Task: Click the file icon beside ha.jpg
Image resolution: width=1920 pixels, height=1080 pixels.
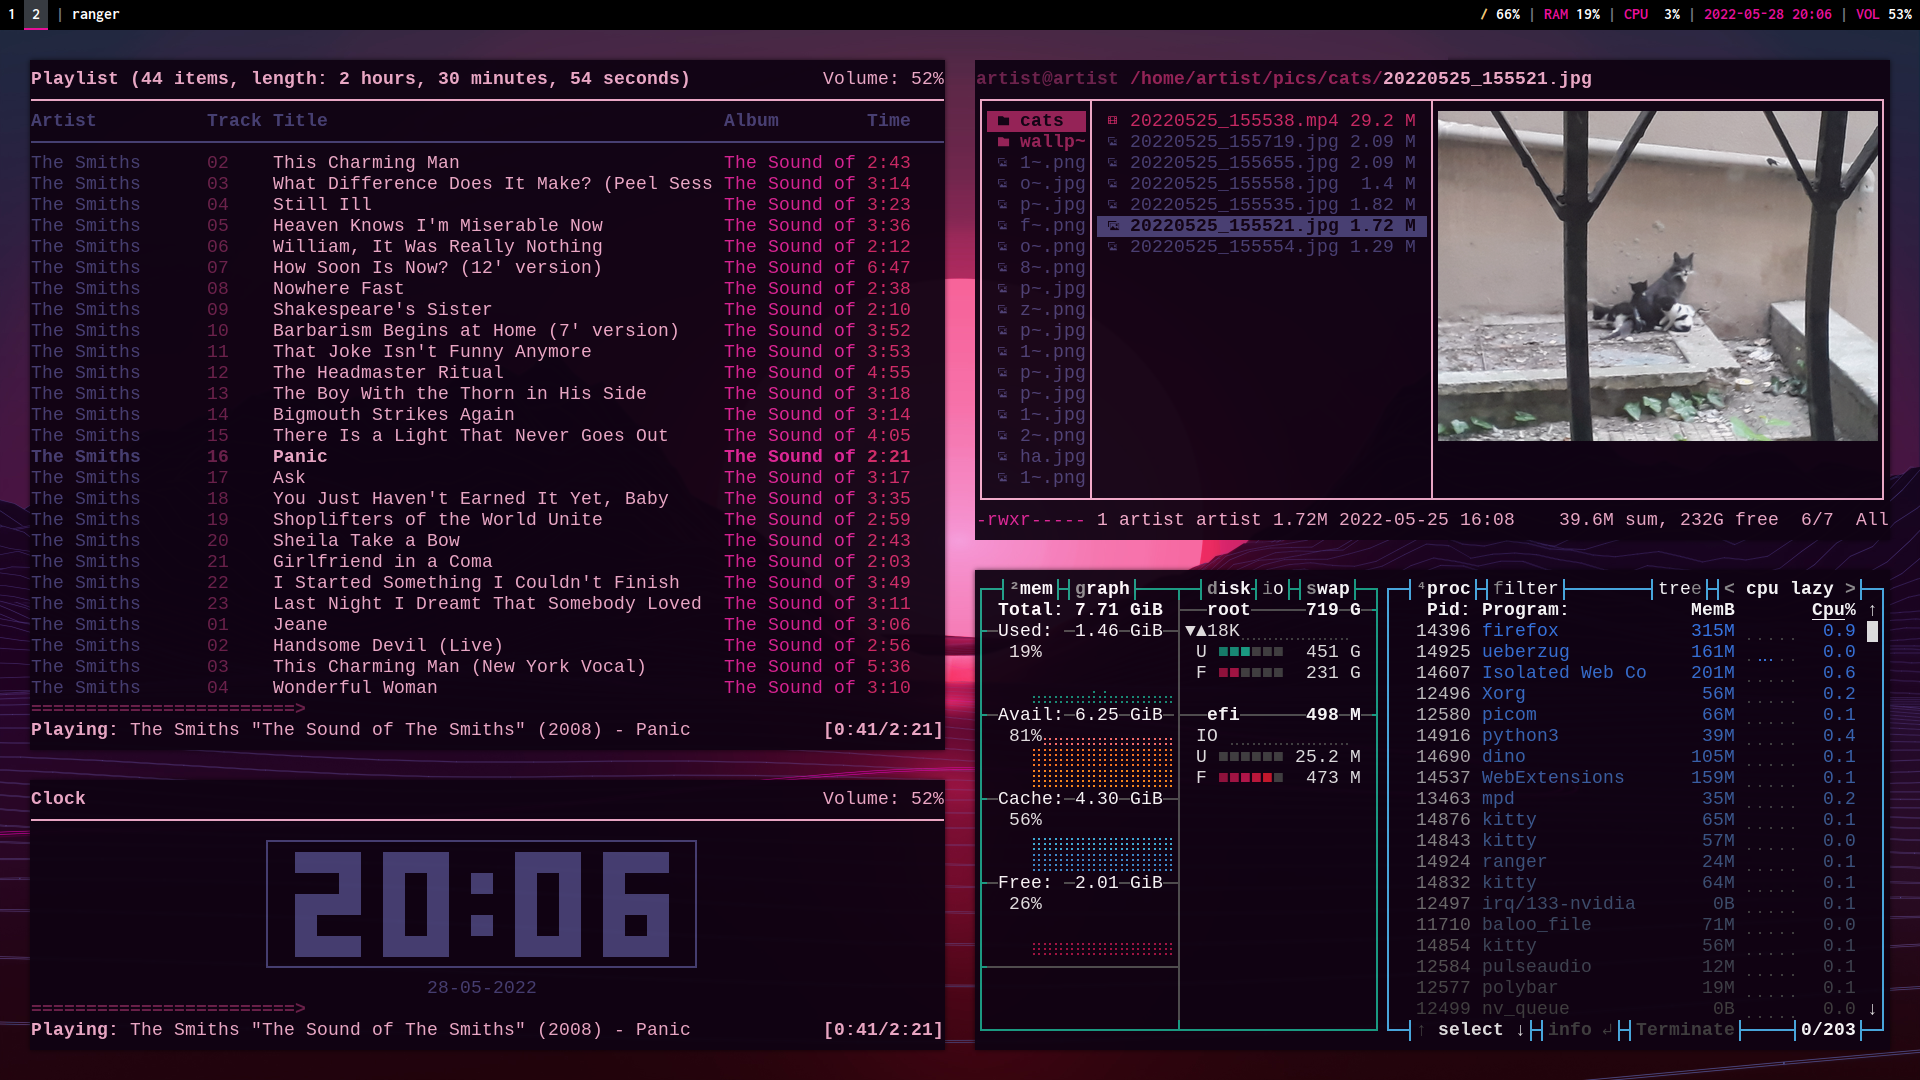Action: tap(1003, 457)
